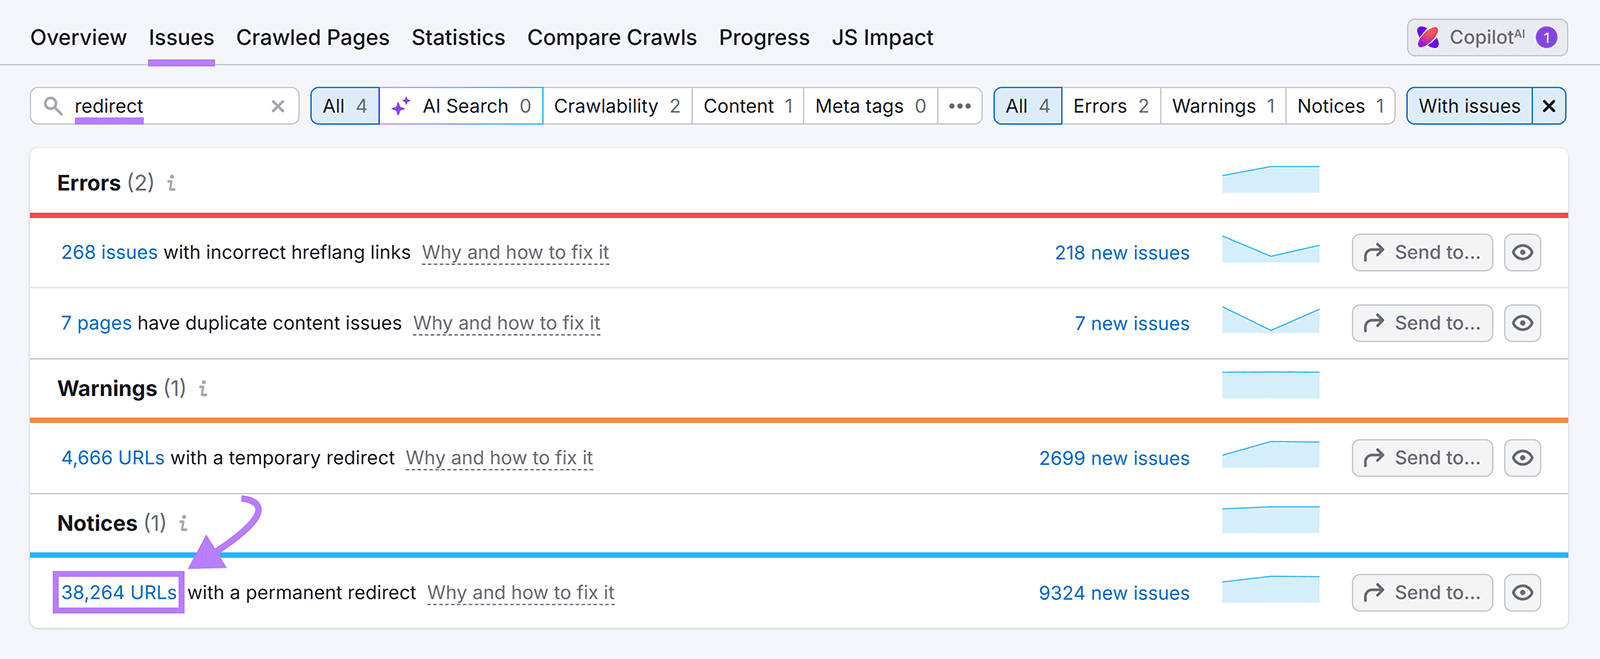Screen dimensions: 1600x659
Task: Click the trend sparkline for permanent redirects
Action: (x=1270, y=588)
